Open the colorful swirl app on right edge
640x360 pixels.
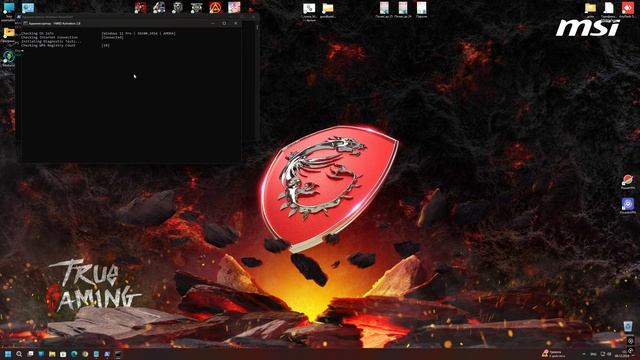pyautogui.click(x=628, y=180)
